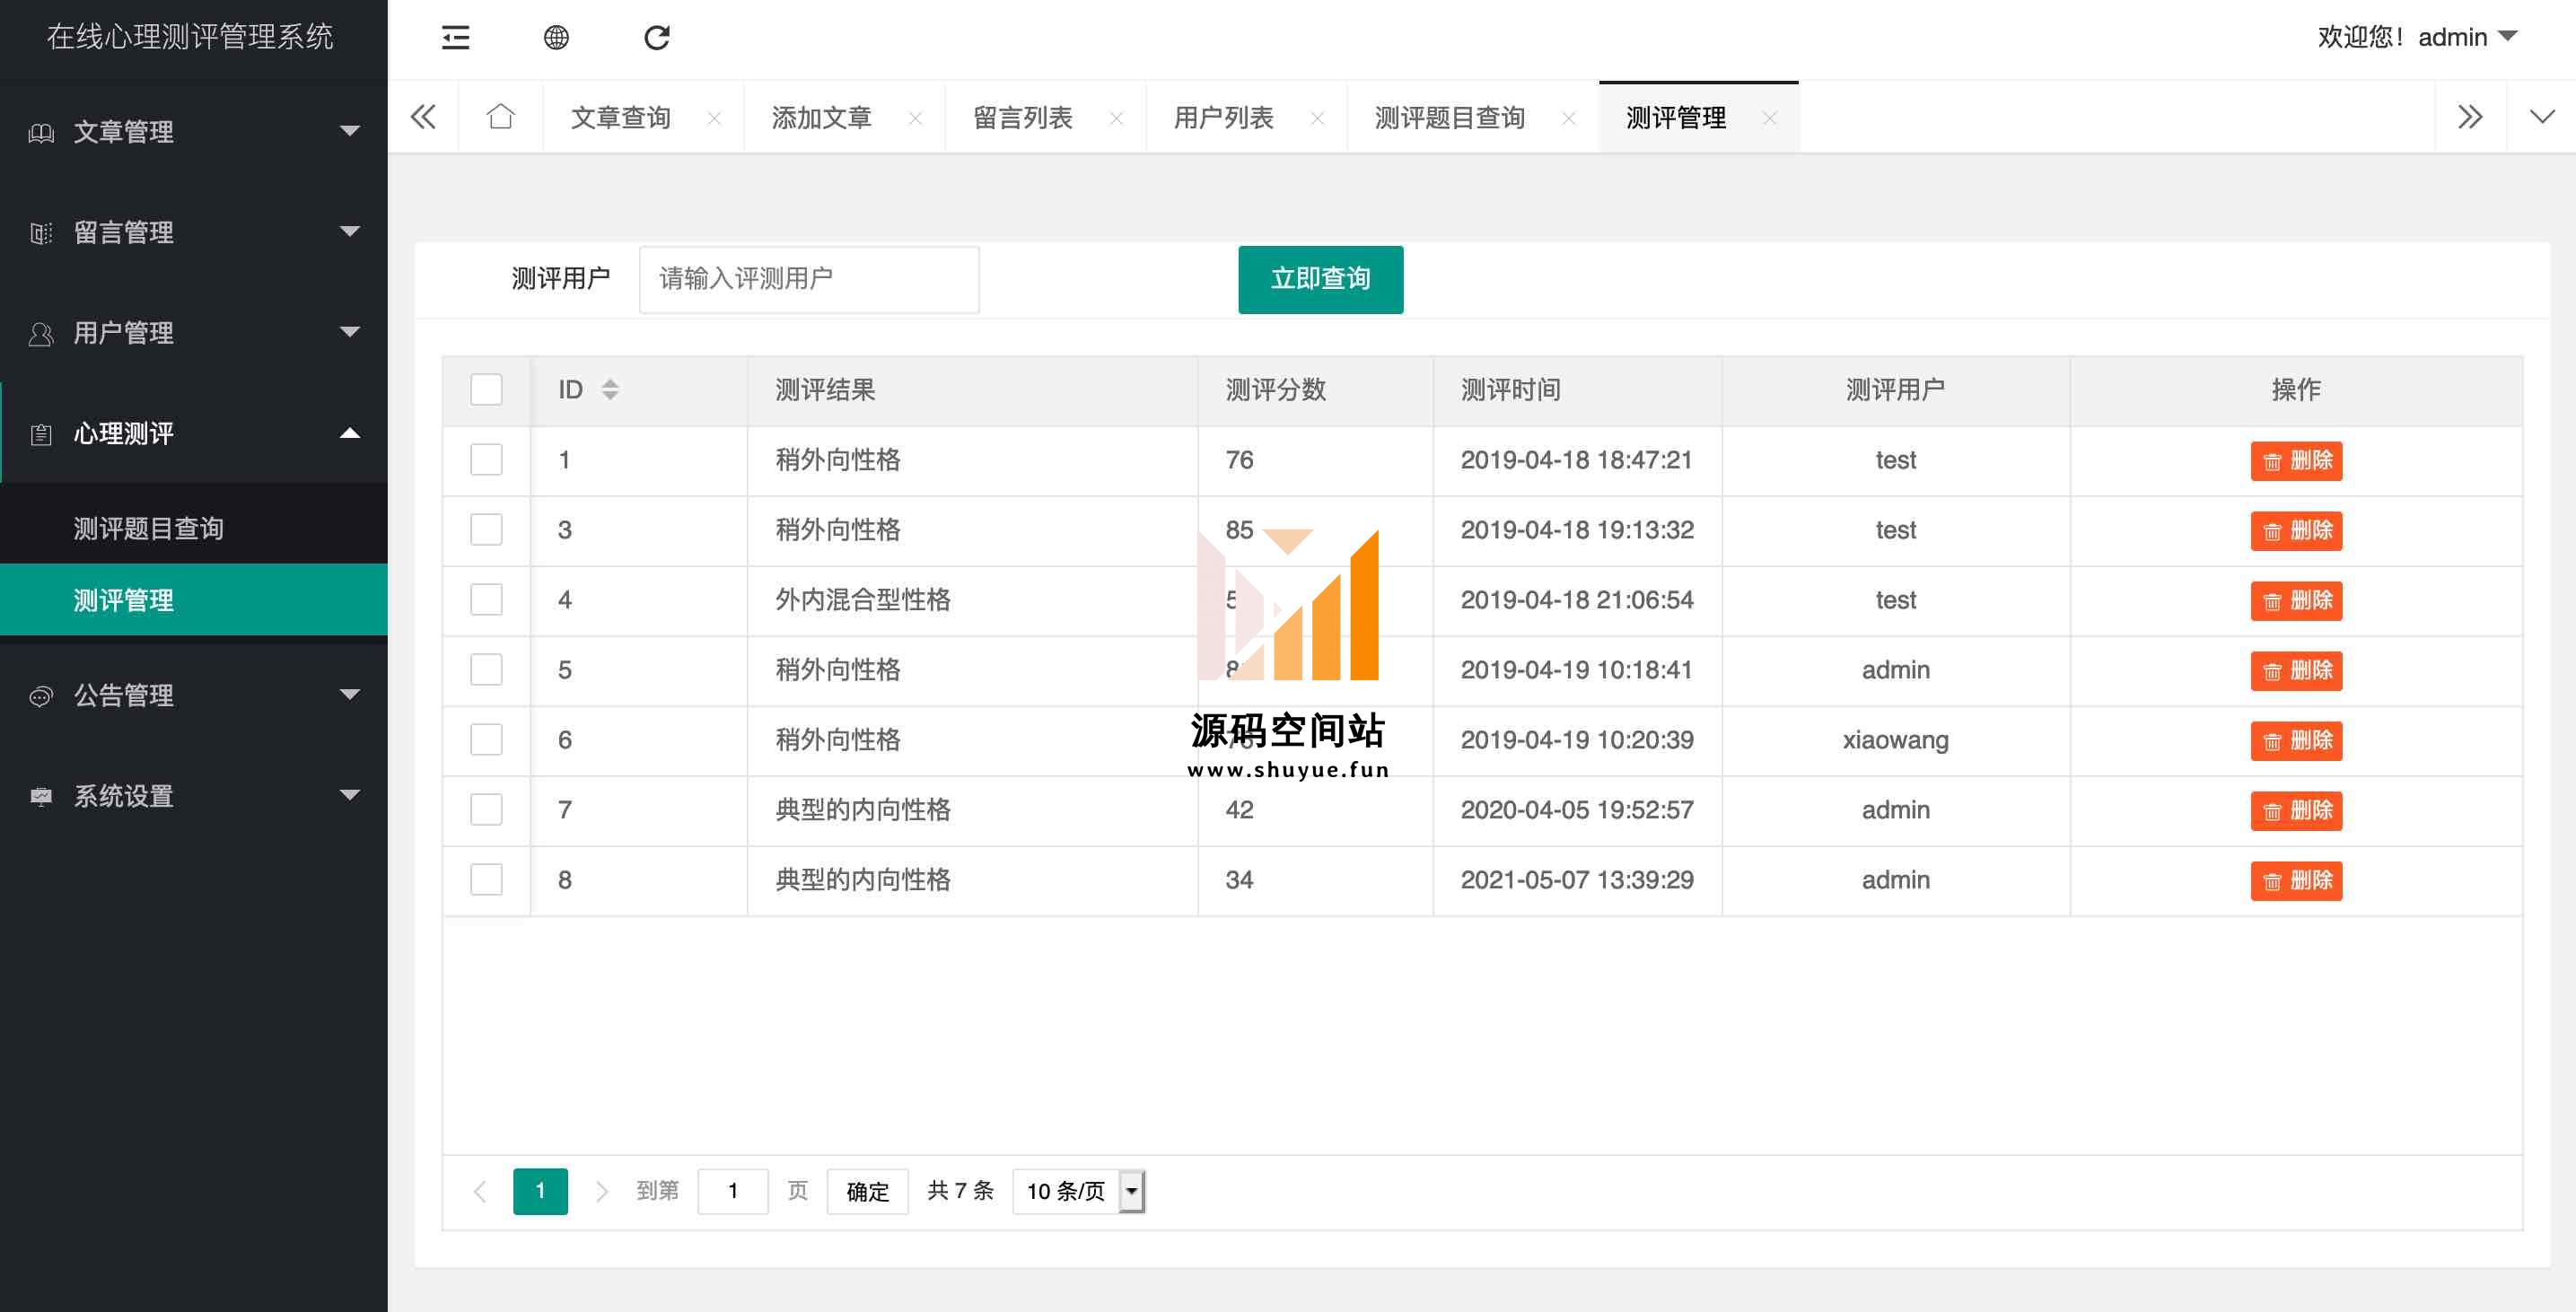The width and height of the screenshot is (2576, 1312).
Task: Sort the table by the ID column arrows
Action: 610,389
